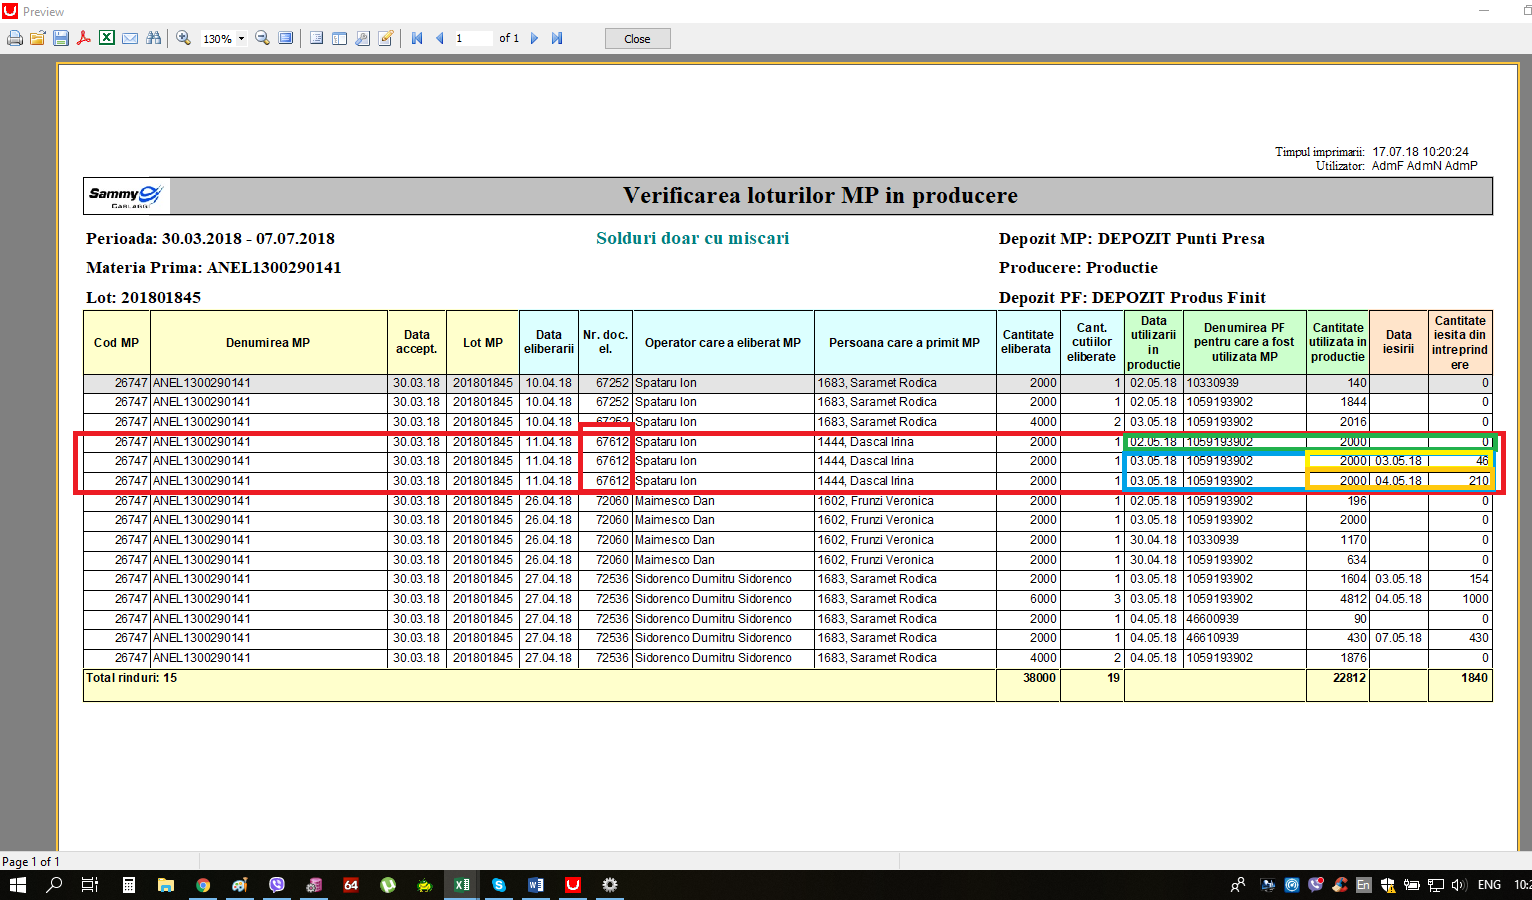1532x900 pixels.
Task: Open the taskbar Calculator
Action: (129, 885)
